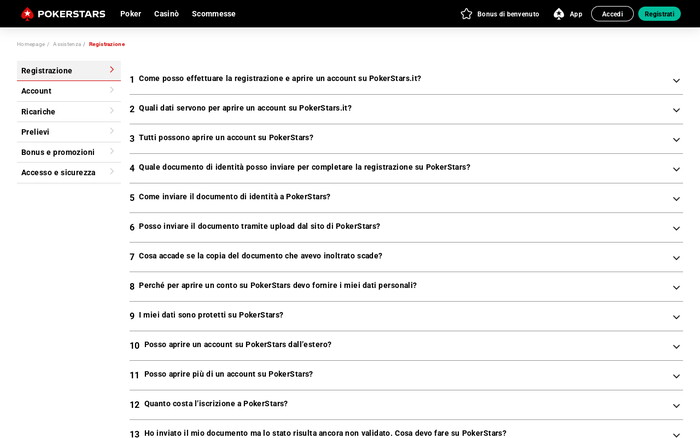This screenshot has width=700, height=438.
Task: Click text "Quanto costa l'iscrizione a PokerStars?"
Action: (x=216, y=404)
